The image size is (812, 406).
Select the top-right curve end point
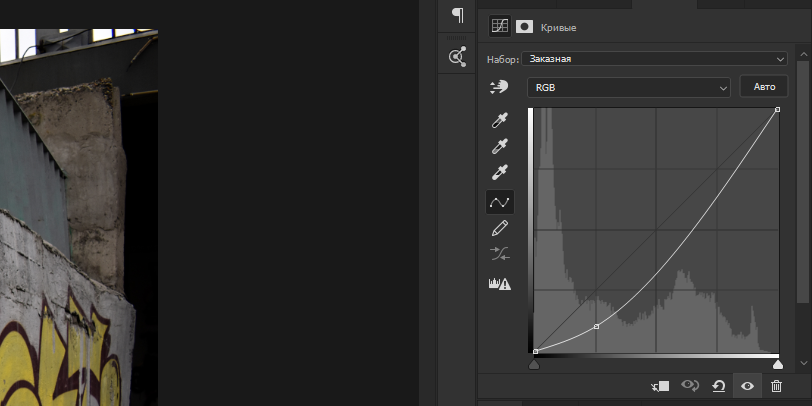pos(777,110)
